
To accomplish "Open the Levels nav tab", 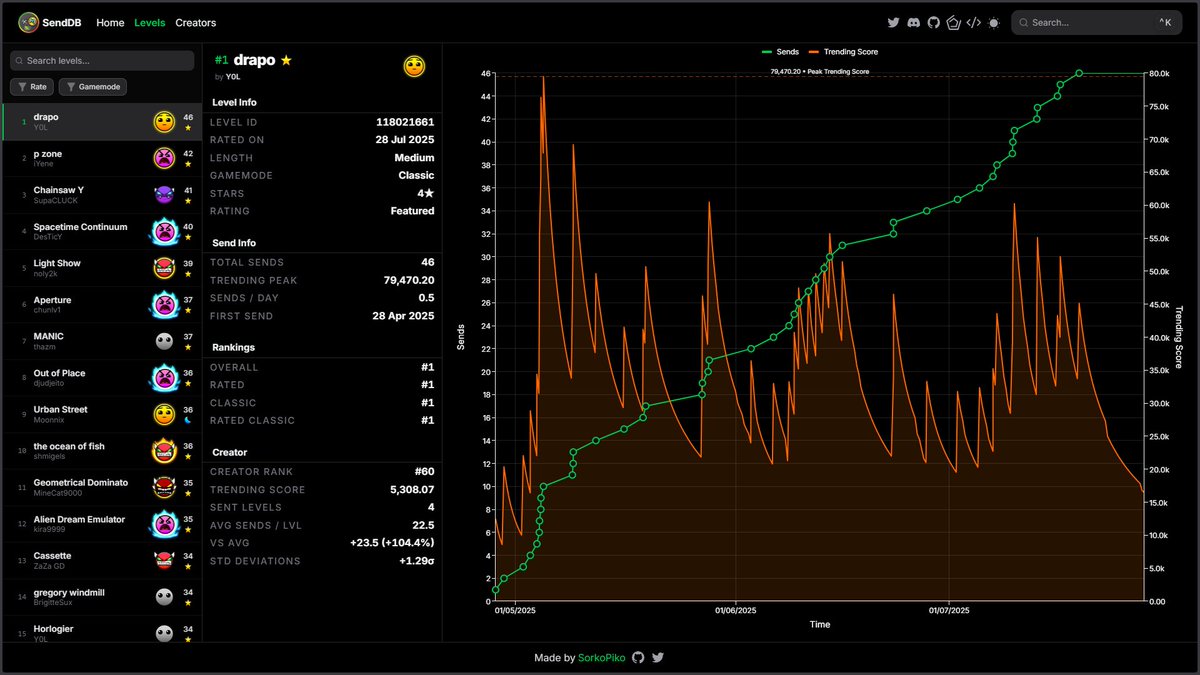I will tap(150, 22).
